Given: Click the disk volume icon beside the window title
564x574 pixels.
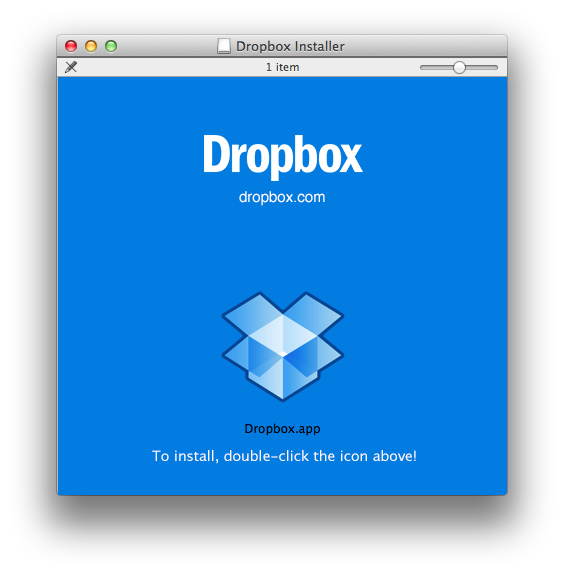Looking at the screenshot, I should tap(224, 46).
